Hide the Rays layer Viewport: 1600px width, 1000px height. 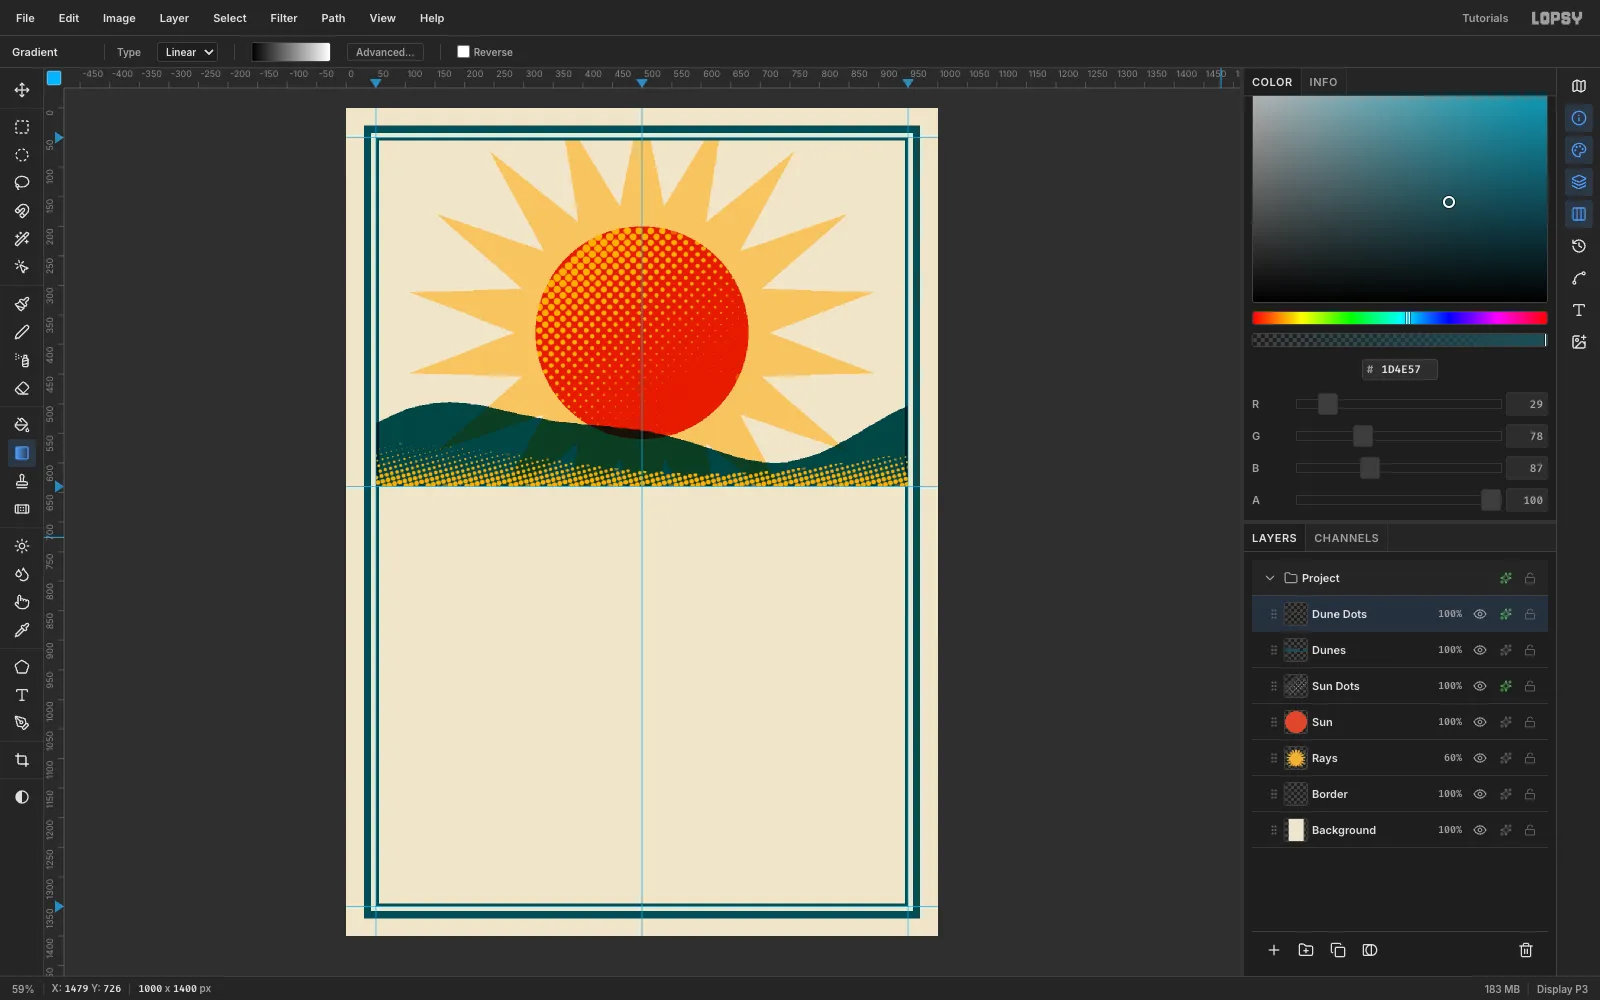tap(1480, 758)
